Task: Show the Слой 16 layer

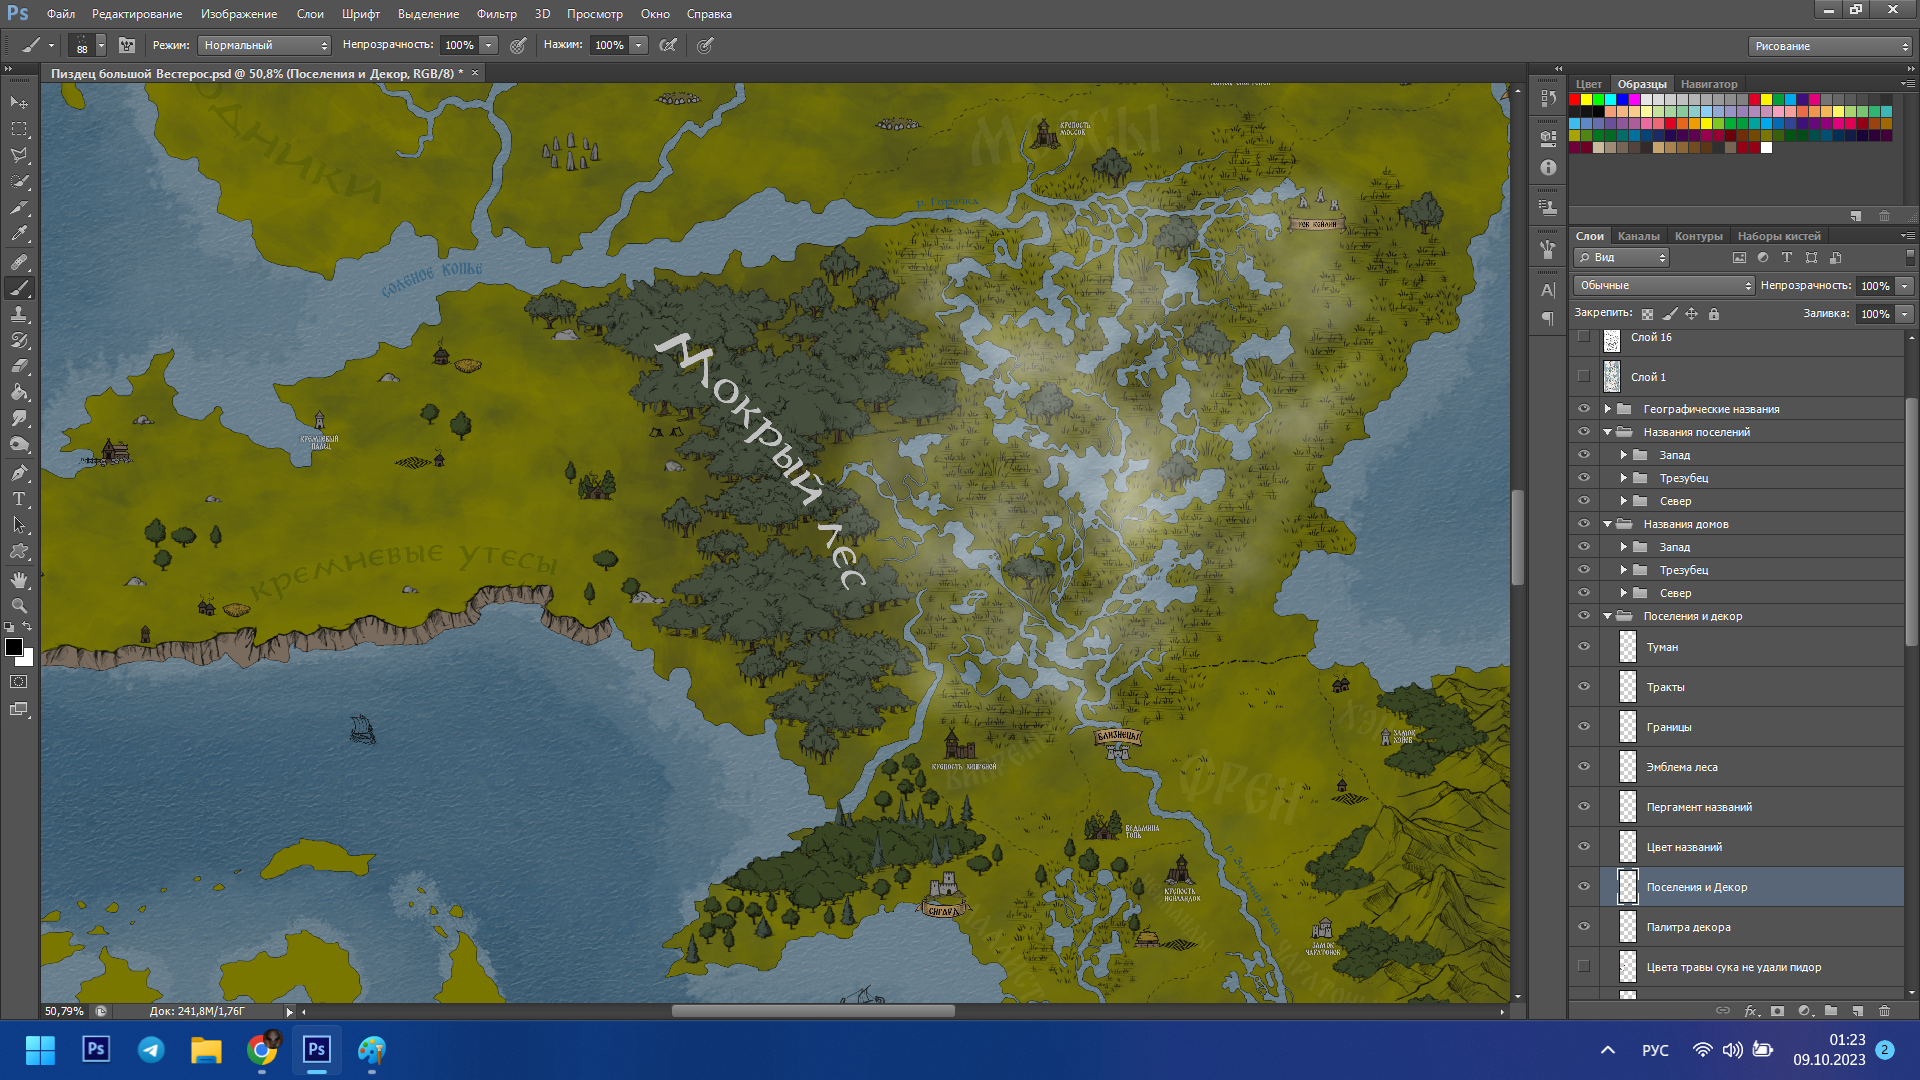Action: (x=1583, y=338)
